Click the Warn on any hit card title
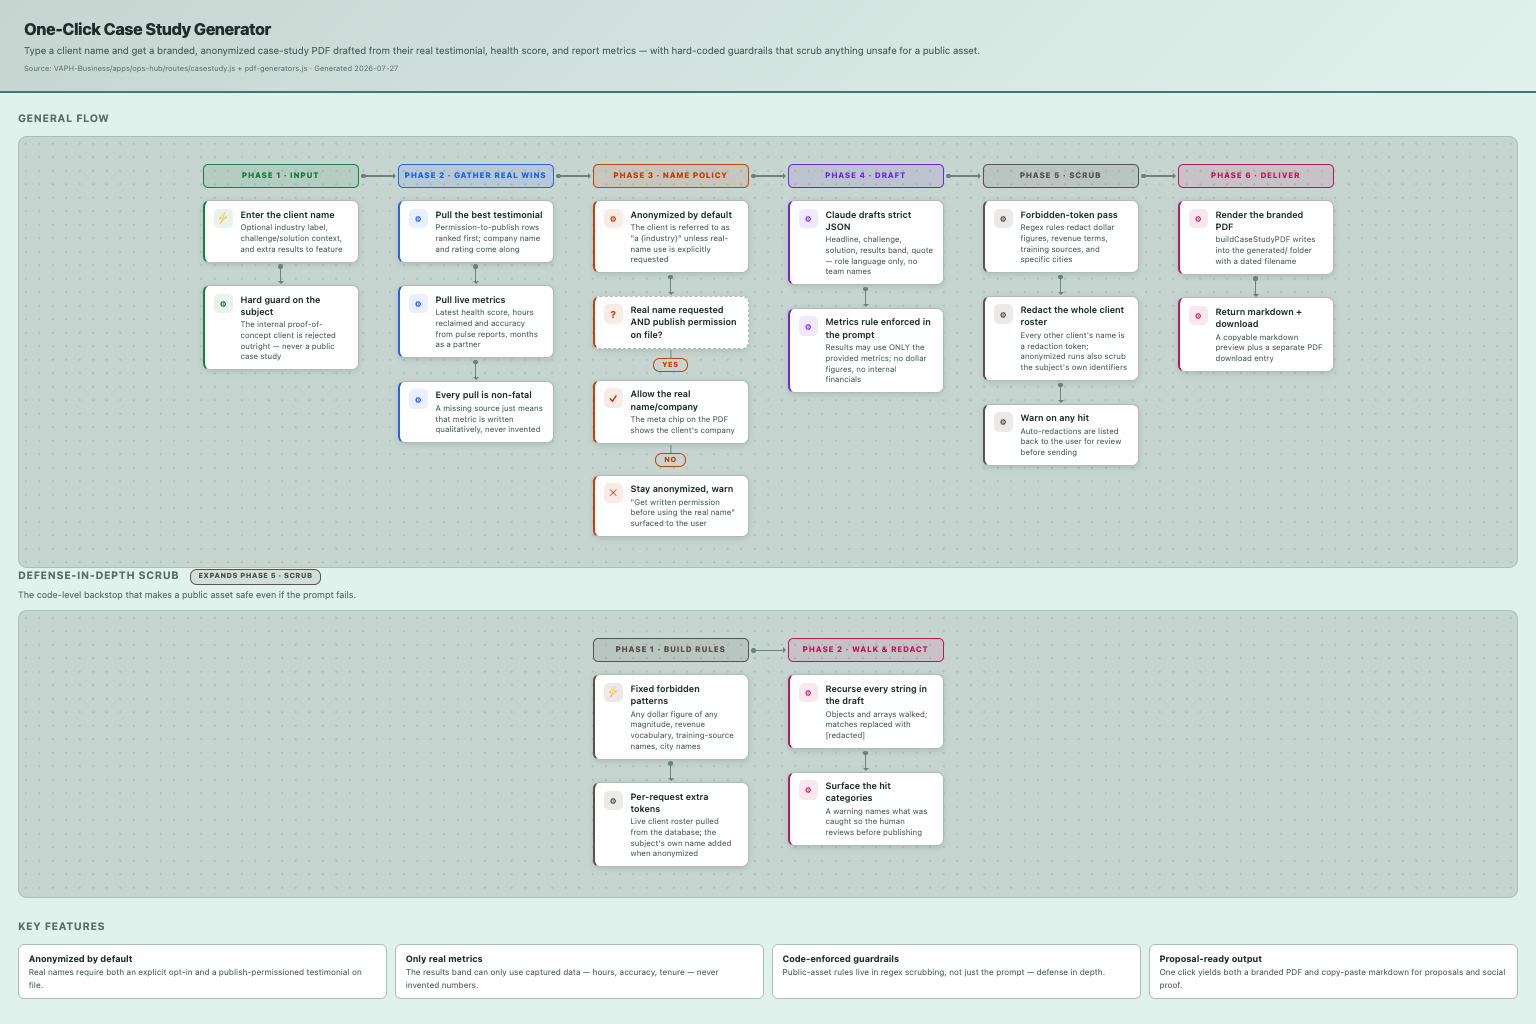Viewport: 1536px width, 1024px height. [1054, 418]
